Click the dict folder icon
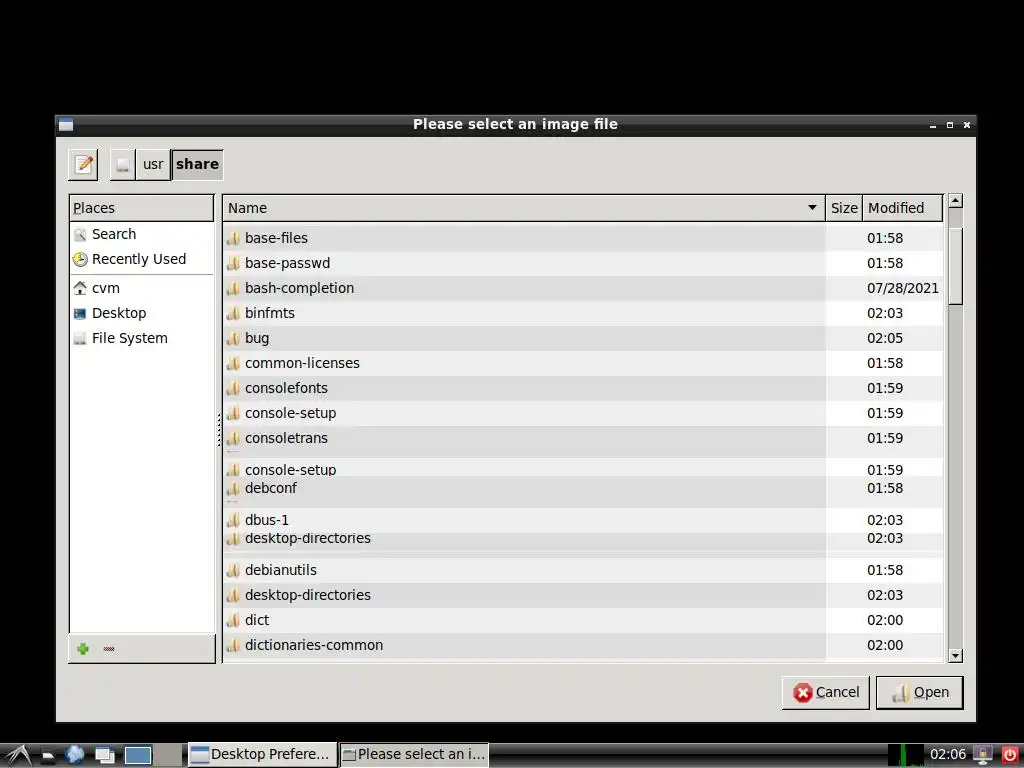1024x768 pixels. tap(233, 620)
